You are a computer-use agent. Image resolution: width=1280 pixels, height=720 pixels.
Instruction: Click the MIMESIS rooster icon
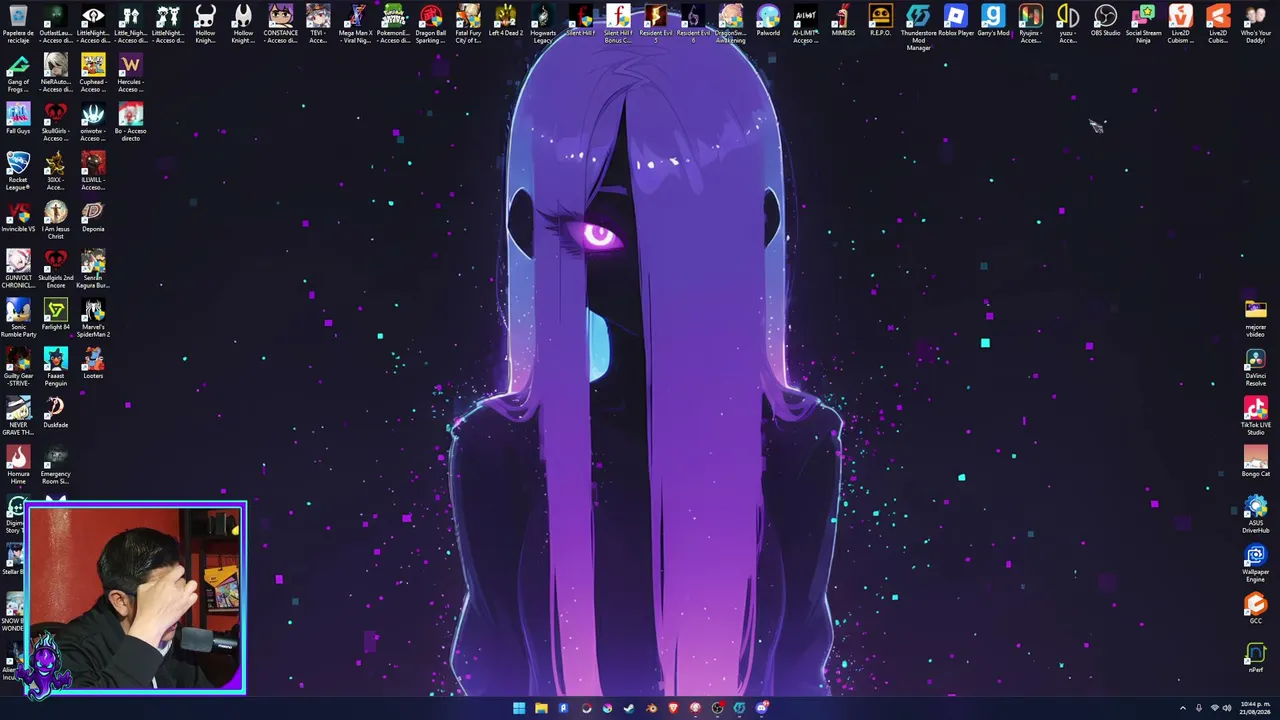click(x=843, y=20)
